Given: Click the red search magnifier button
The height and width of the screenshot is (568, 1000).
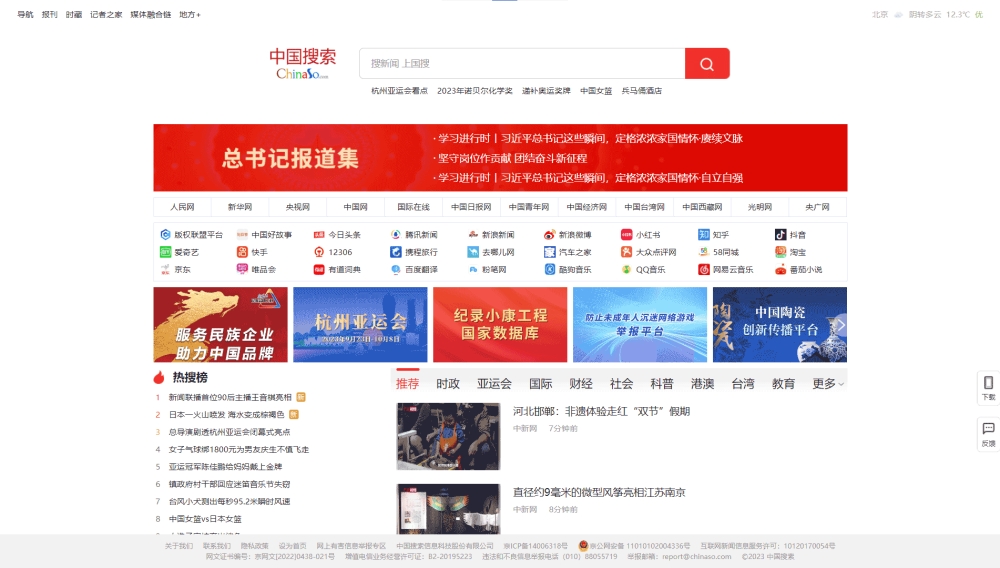Looking at the screenshot, I should click(707, 64).
